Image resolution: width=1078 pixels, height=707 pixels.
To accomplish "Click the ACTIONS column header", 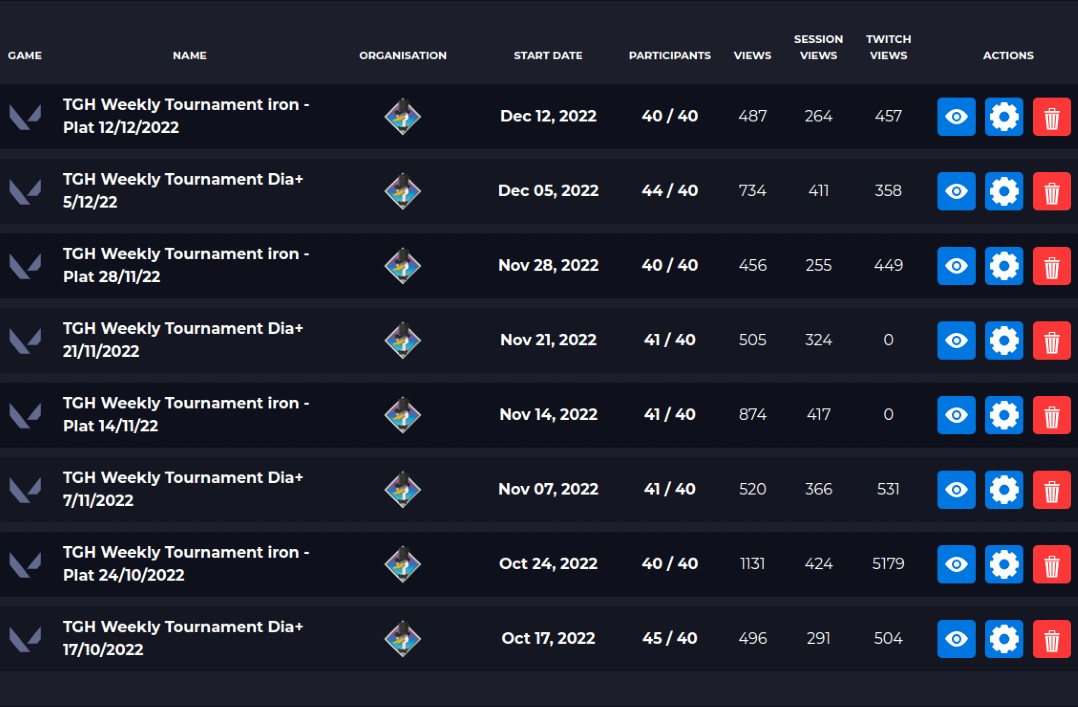I will 1008,55.
